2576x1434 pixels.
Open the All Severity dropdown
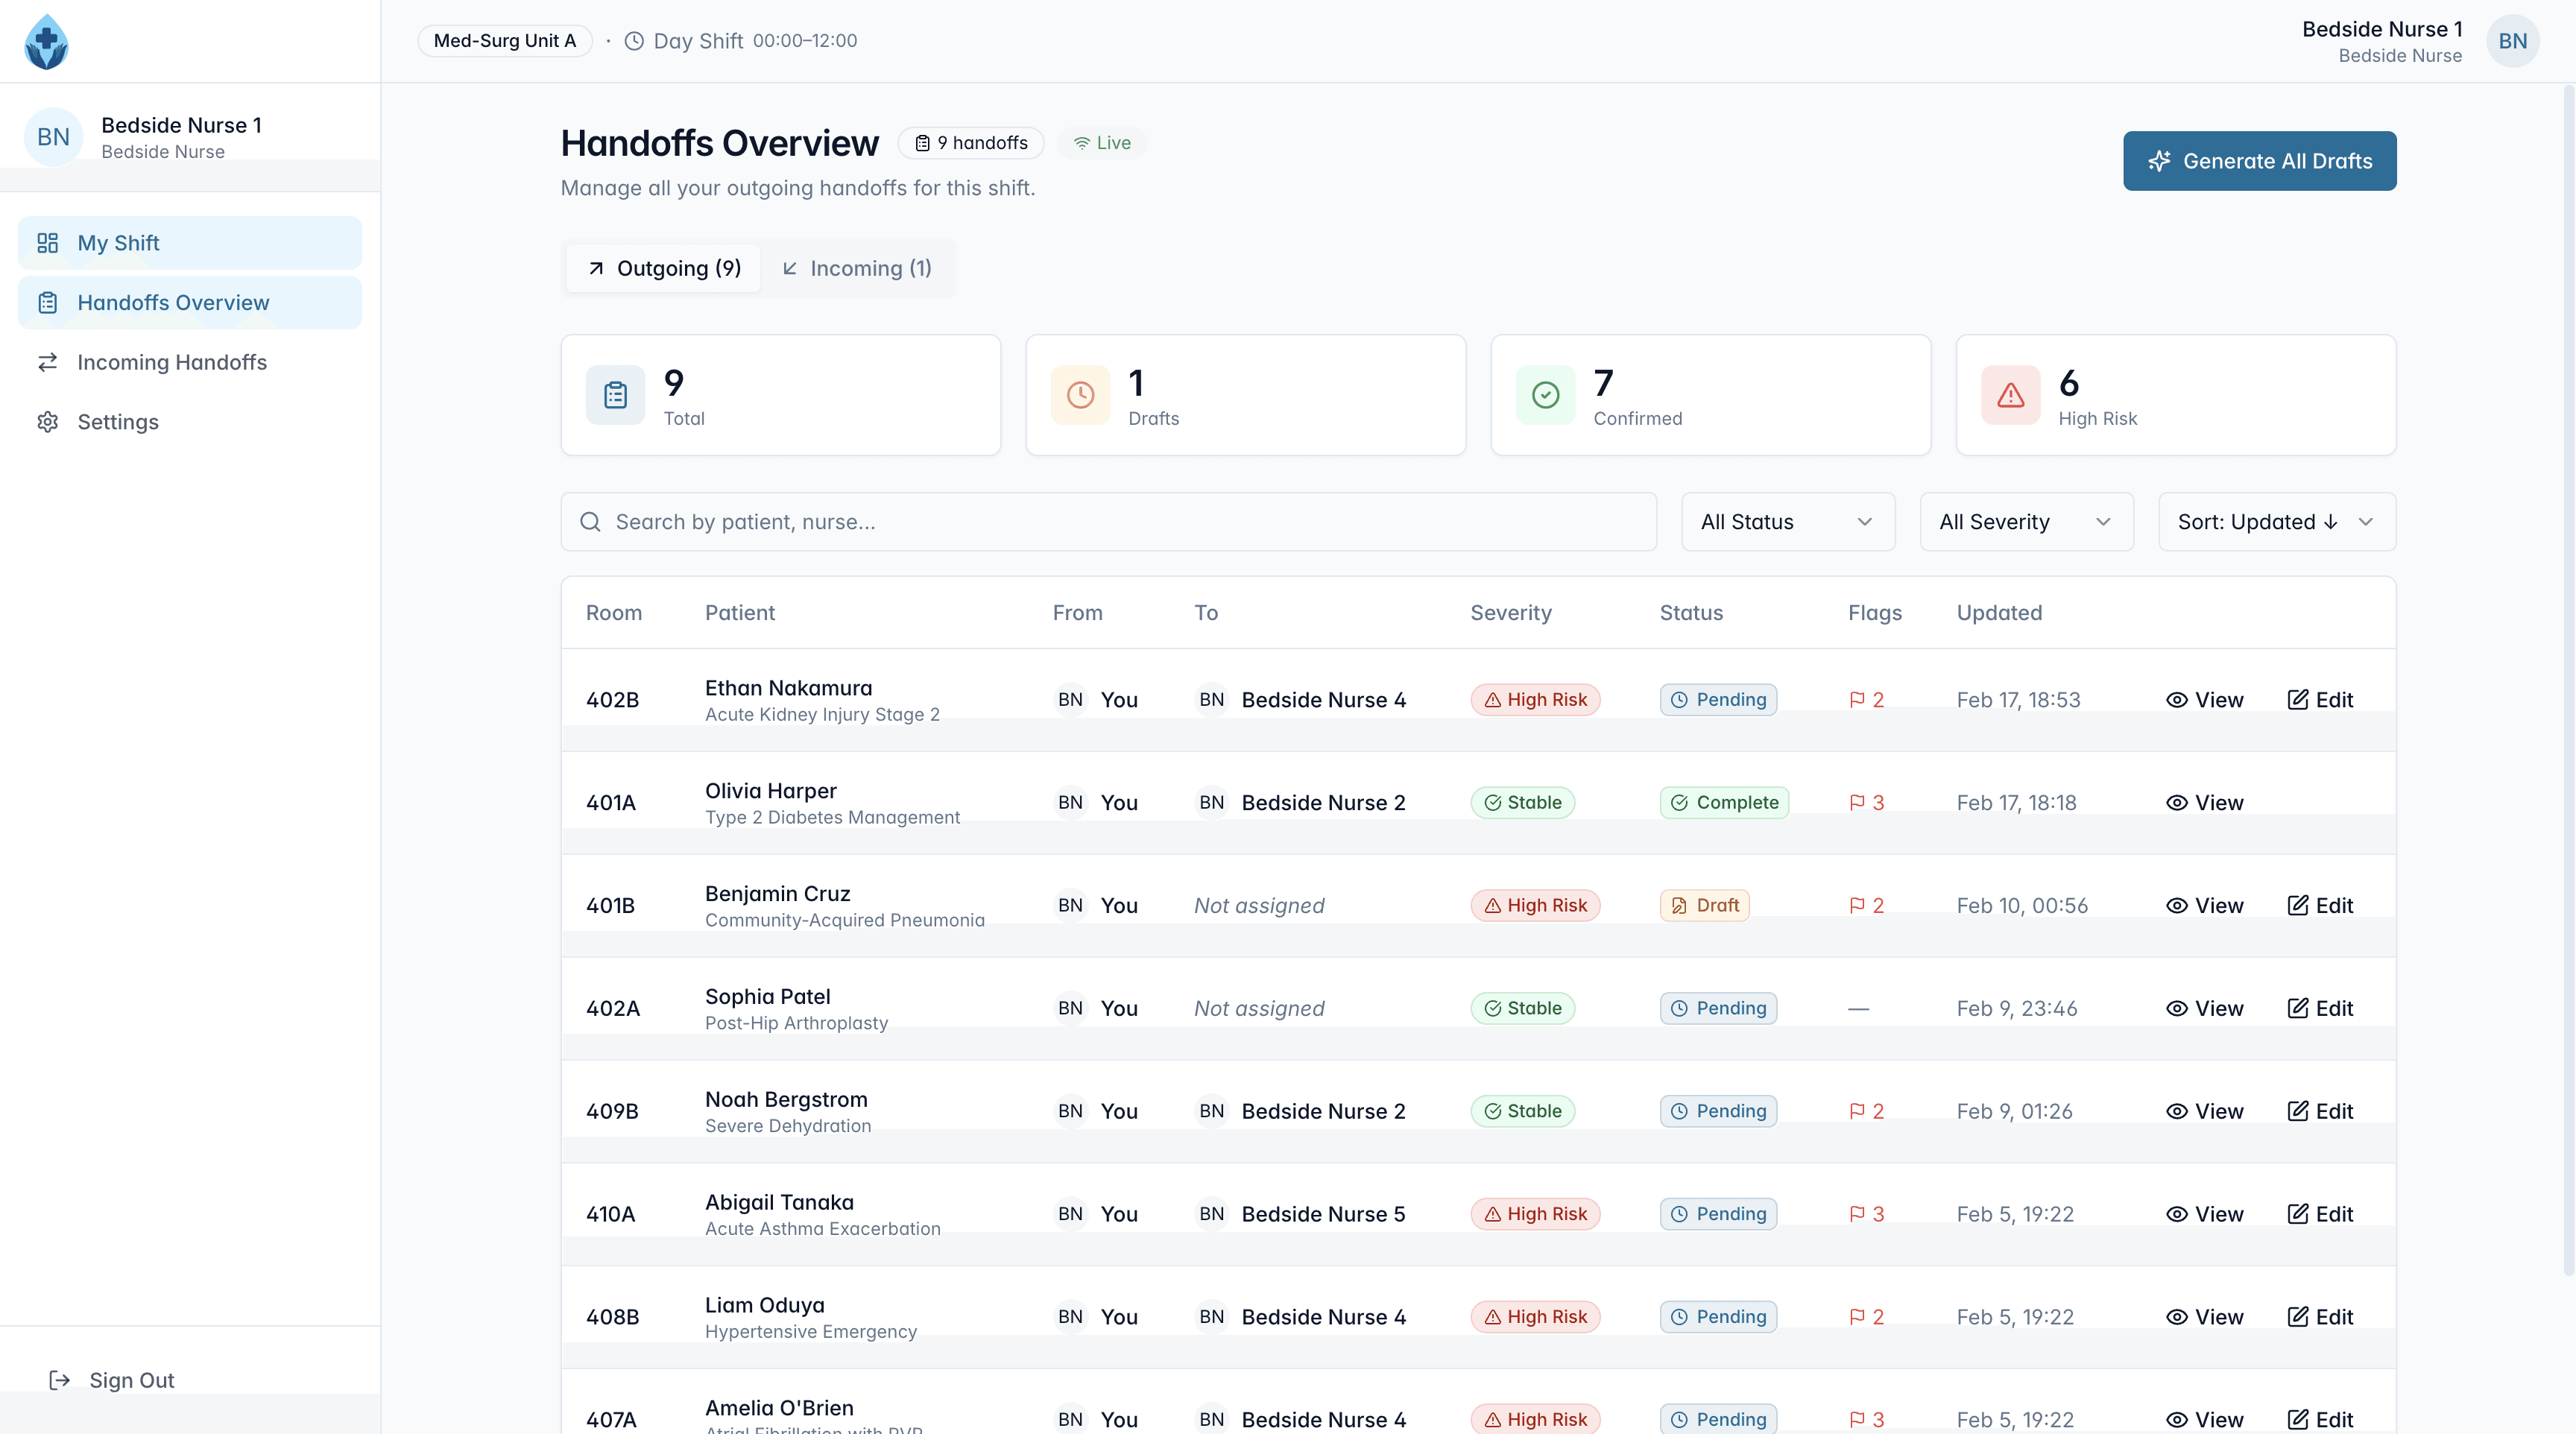click(2026, 522)
